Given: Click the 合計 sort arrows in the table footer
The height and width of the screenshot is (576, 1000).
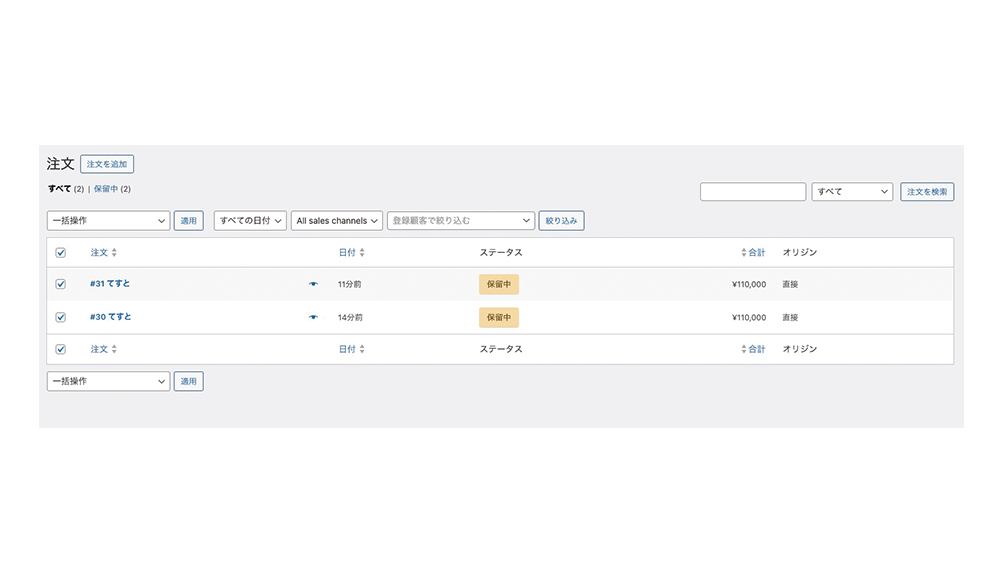Looking at the screenshot, I should [x=744, y=350].
